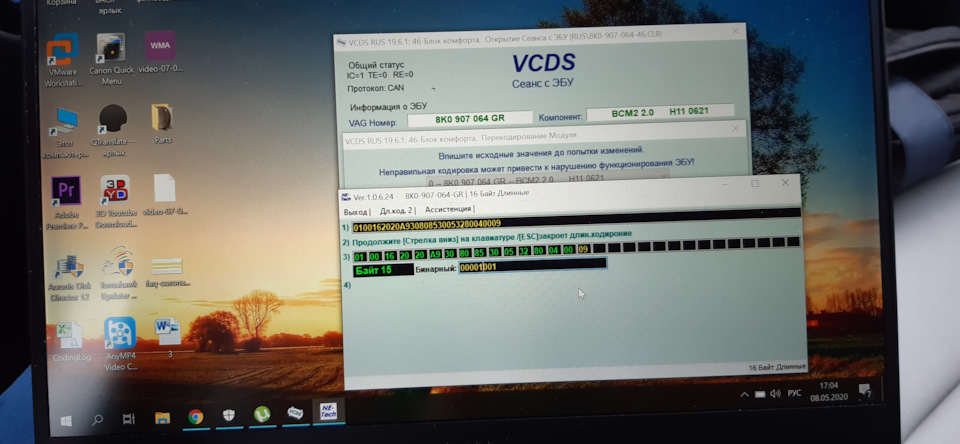Image resolution: width=960 pixels, height=444 pixels.
Task: Select the WMA video-07-0 file icon
Action: [x=160, y=52]
